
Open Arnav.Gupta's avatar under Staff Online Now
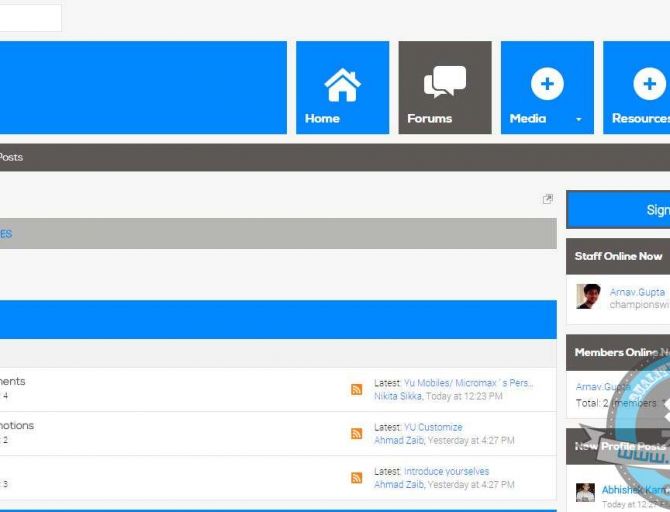pyautogui.click(x=588, y=297)
